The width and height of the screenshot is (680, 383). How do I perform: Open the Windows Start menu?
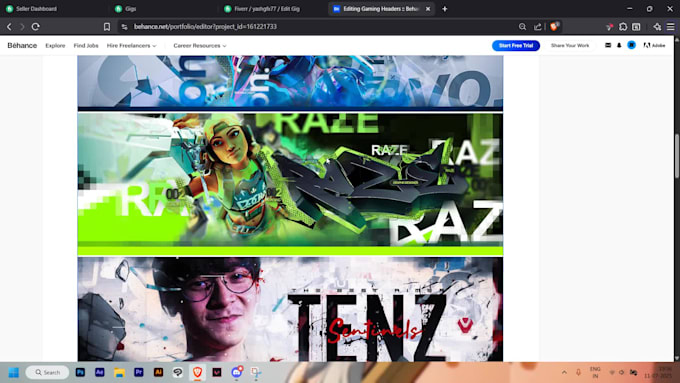14,373
